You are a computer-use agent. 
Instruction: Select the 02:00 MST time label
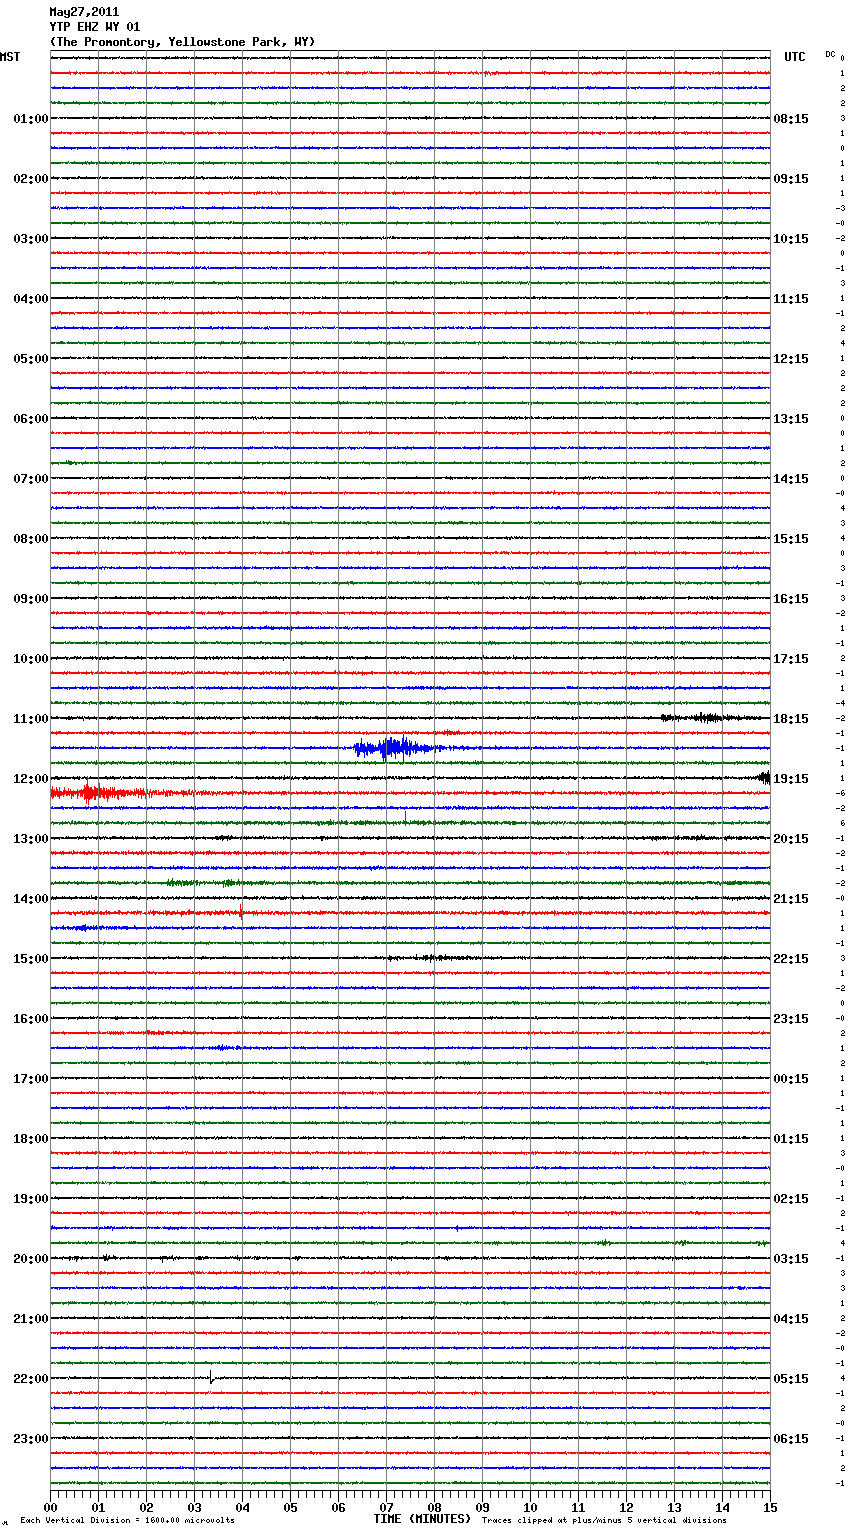[x=30, y=179]
